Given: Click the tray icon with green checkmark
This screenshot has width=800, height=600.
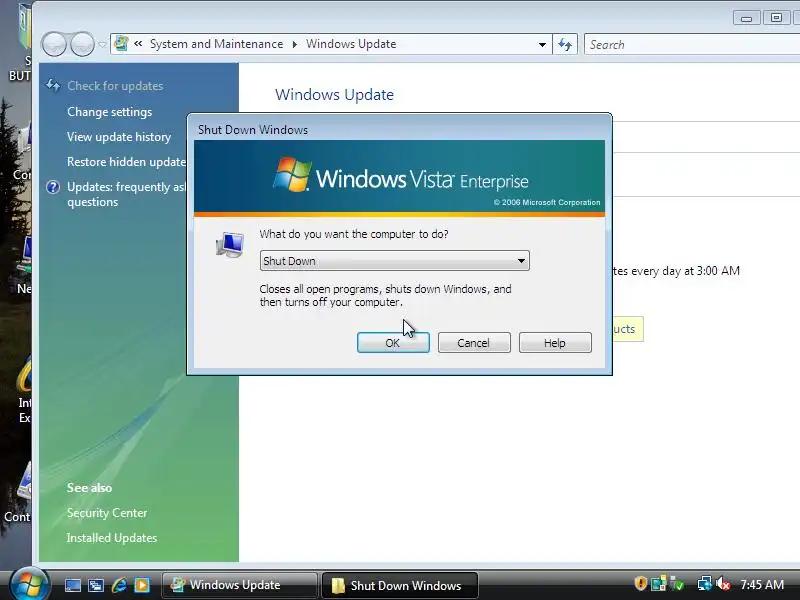Looking at the screenshot, I should tap(677, 583).
